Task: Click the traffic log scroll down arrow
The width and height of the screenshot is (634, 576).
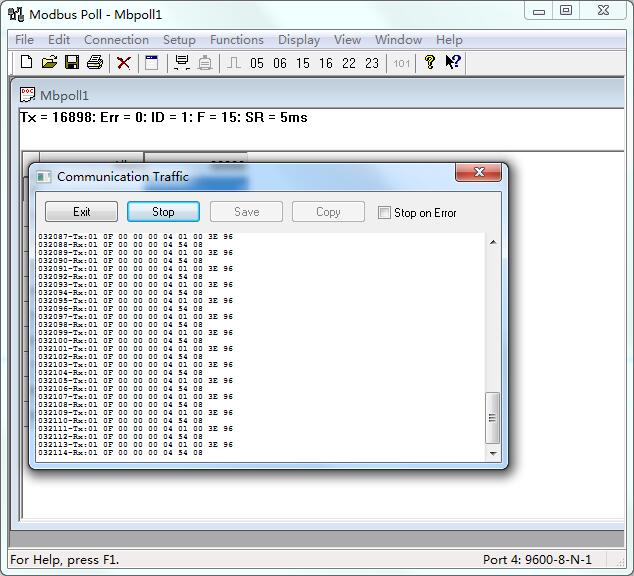Action: click(493, 454)
